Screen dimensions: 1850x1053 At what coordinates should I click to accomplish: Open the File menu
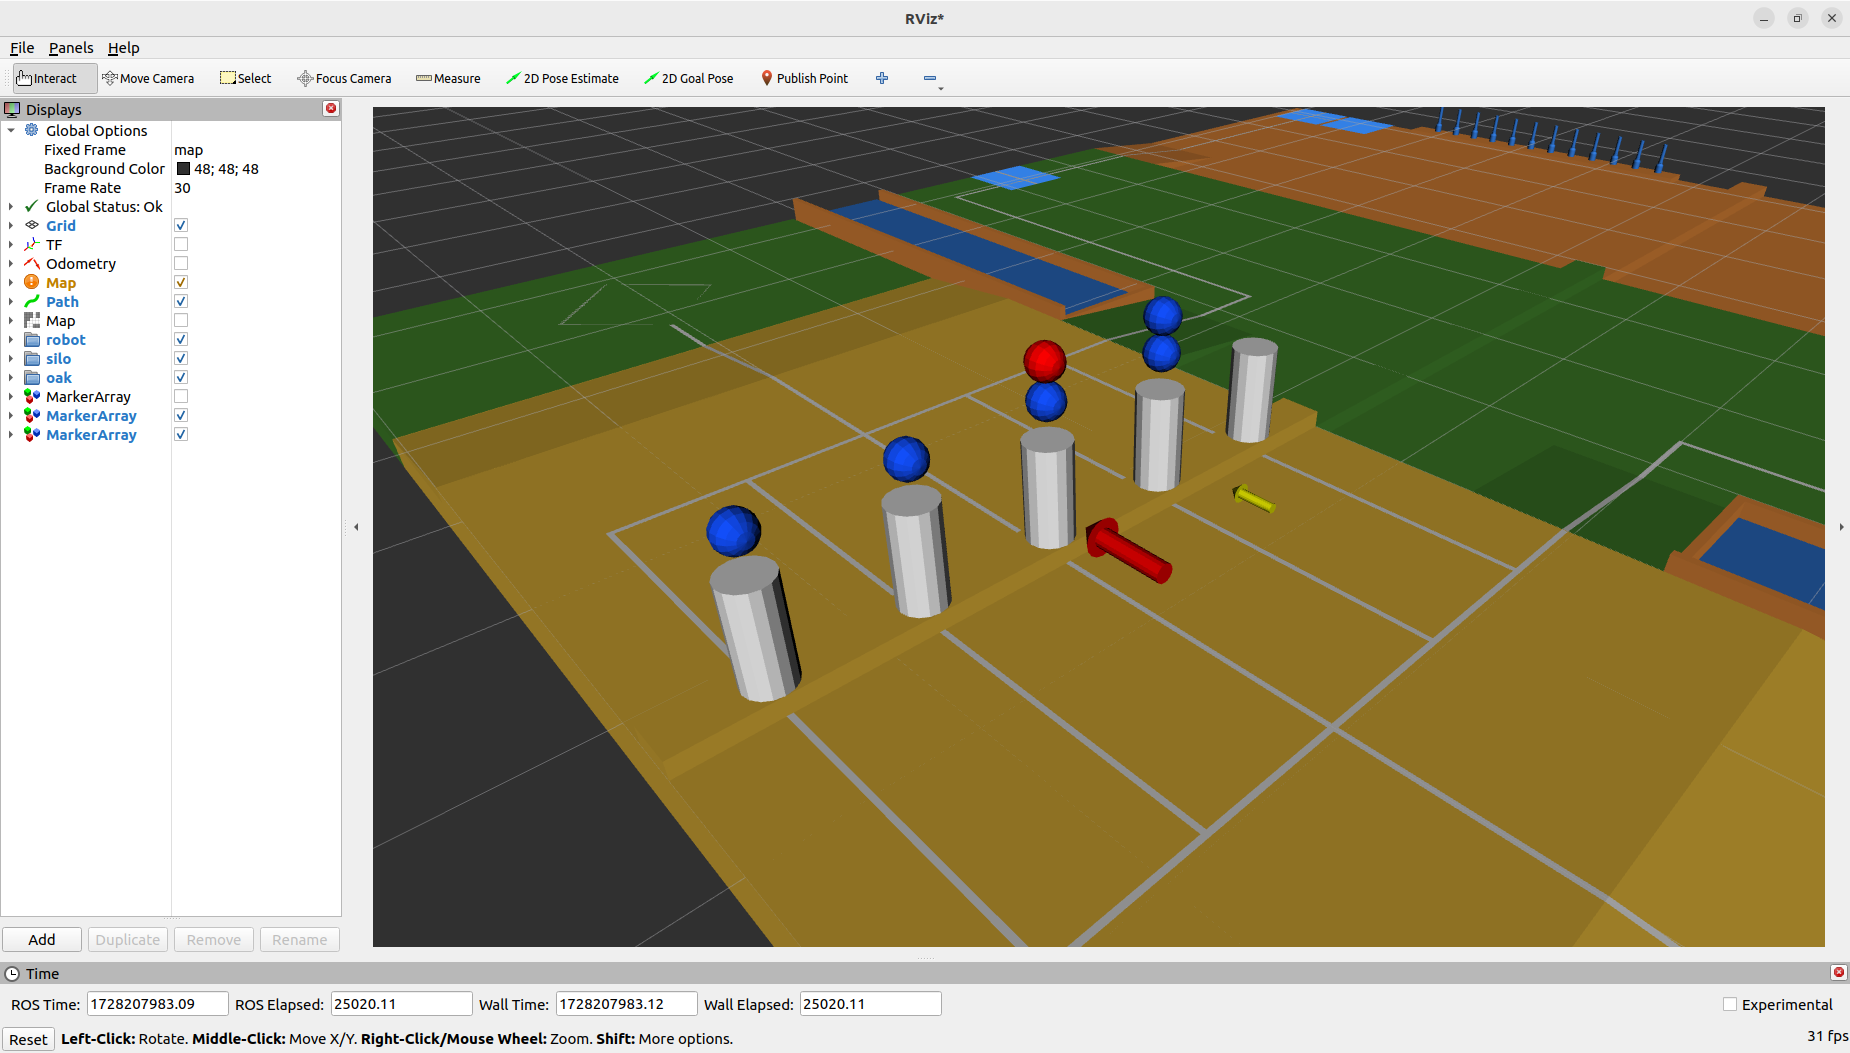(x=22, y=48)
